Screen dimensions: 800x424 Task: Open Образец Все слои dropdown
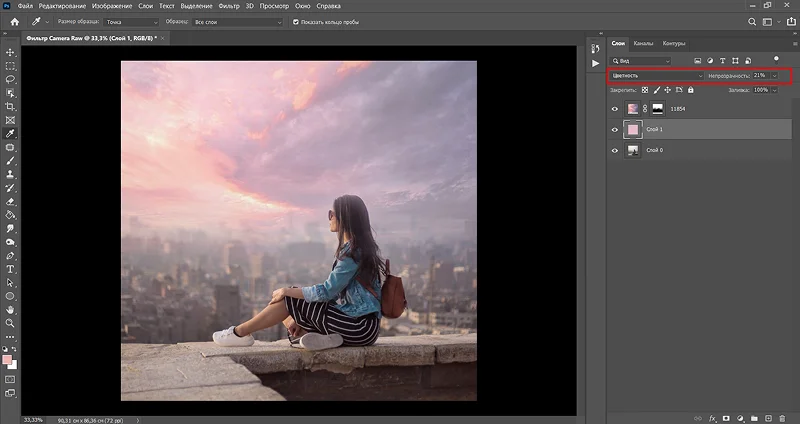(x=237, y=22)
